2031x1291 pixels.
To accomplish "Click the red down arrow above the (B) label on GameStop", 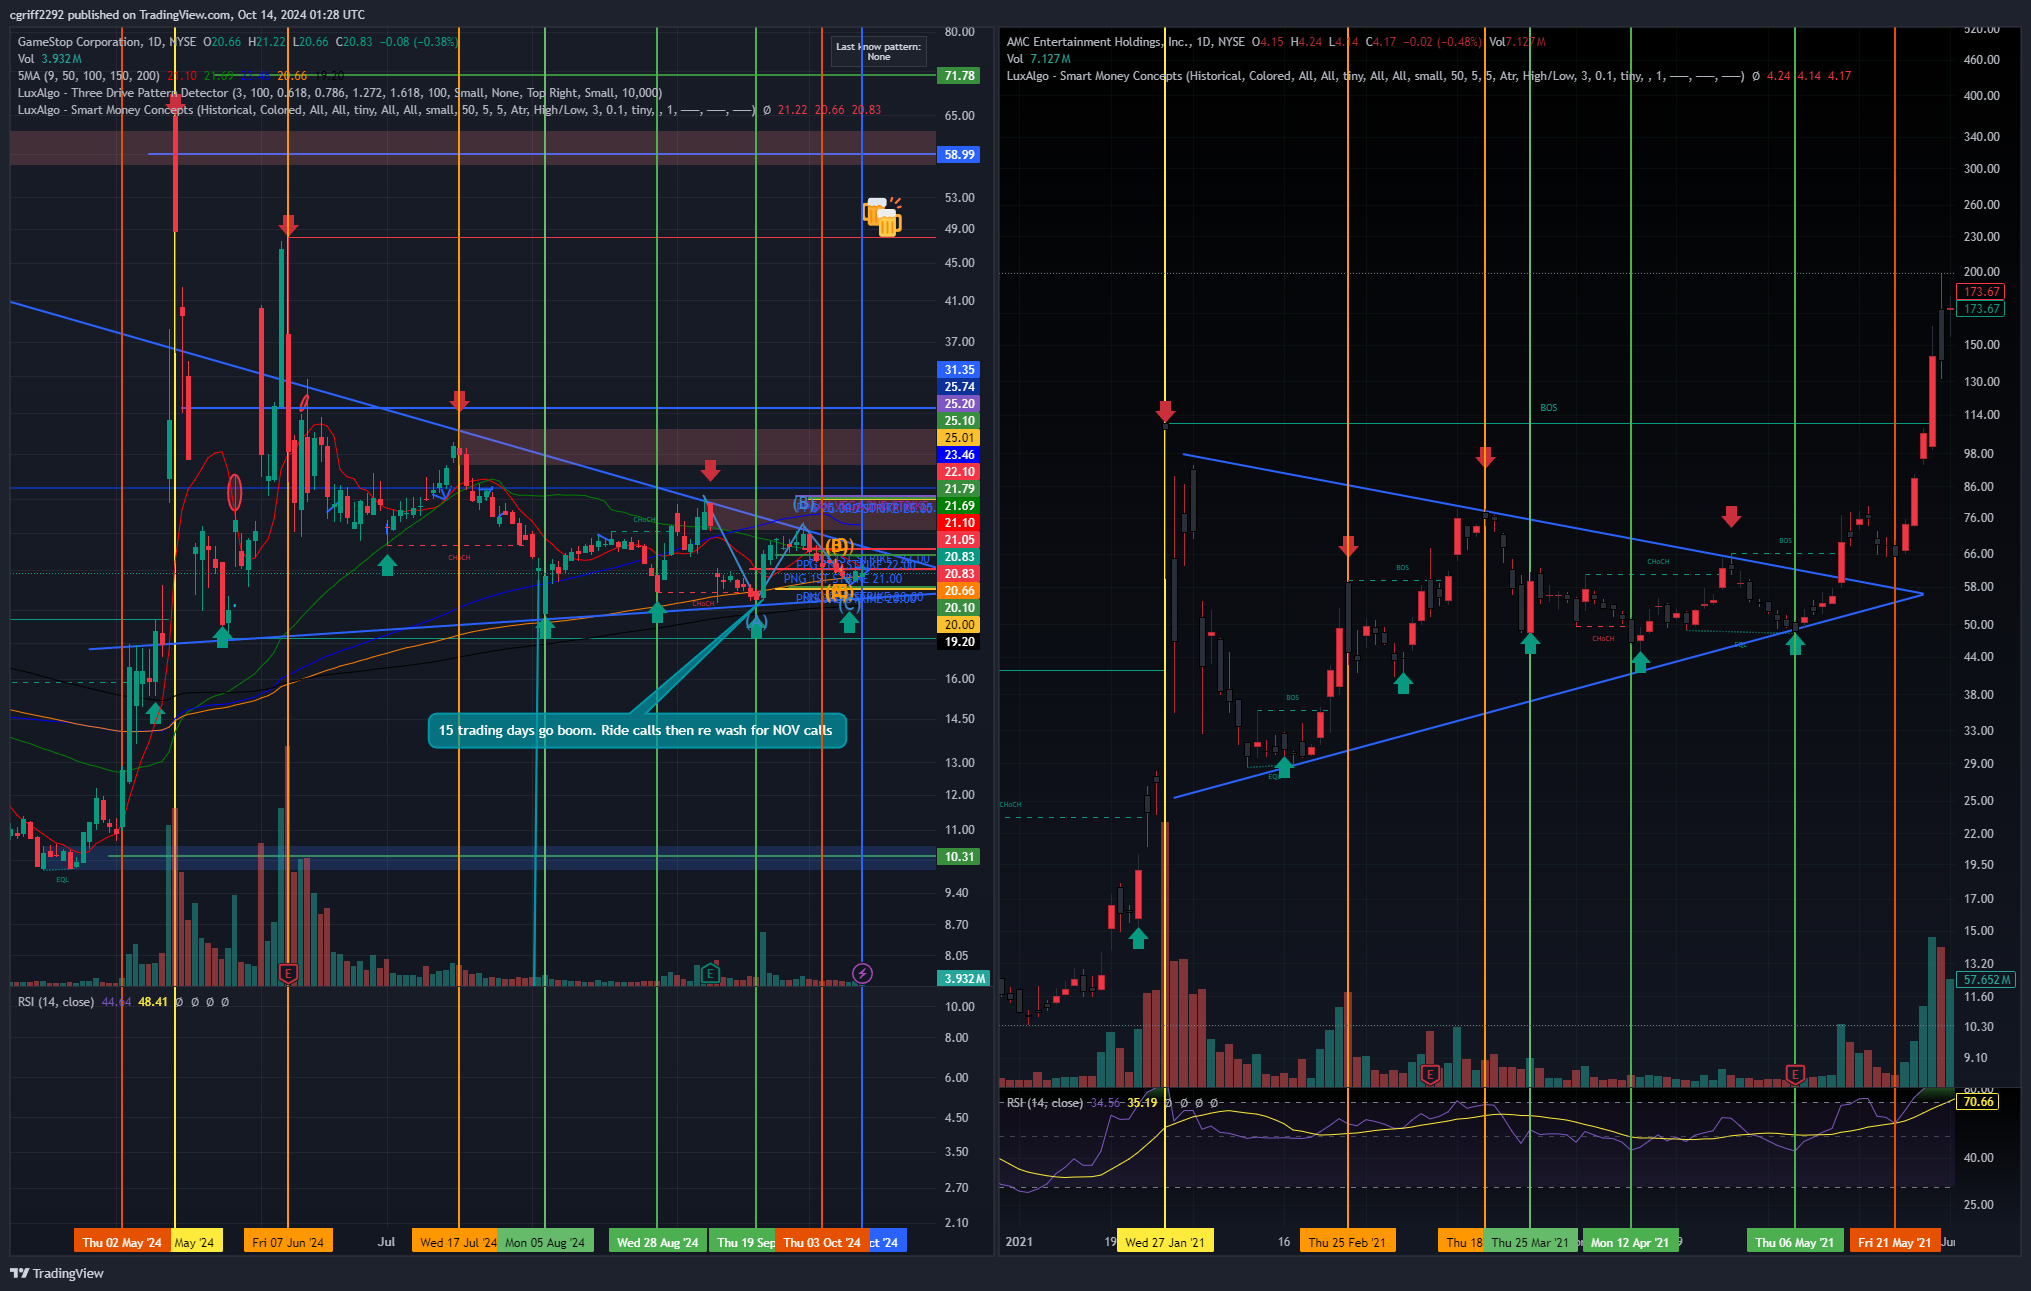I will pos(710,470).
